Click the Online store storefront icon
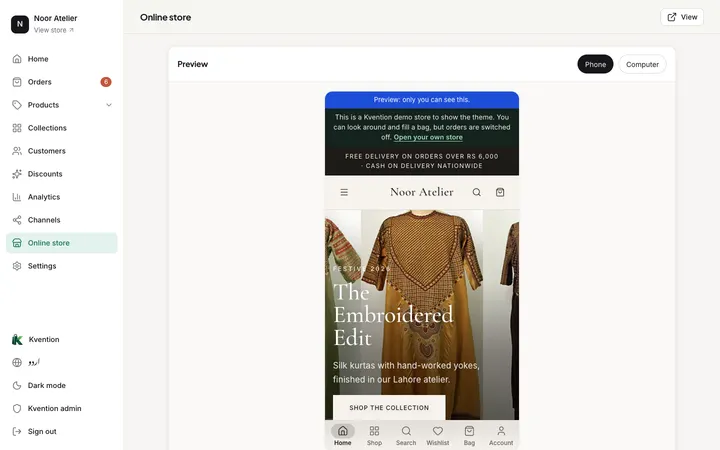Viewport: 720px width, 450px height. (x=17, y=242)
